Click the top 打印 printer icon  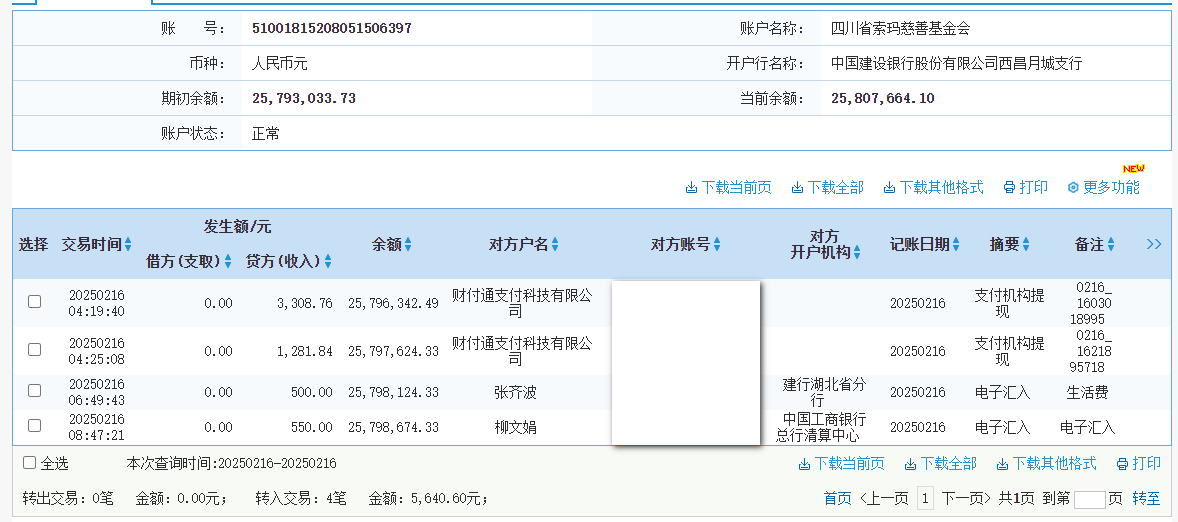(x=1010, y=188)
